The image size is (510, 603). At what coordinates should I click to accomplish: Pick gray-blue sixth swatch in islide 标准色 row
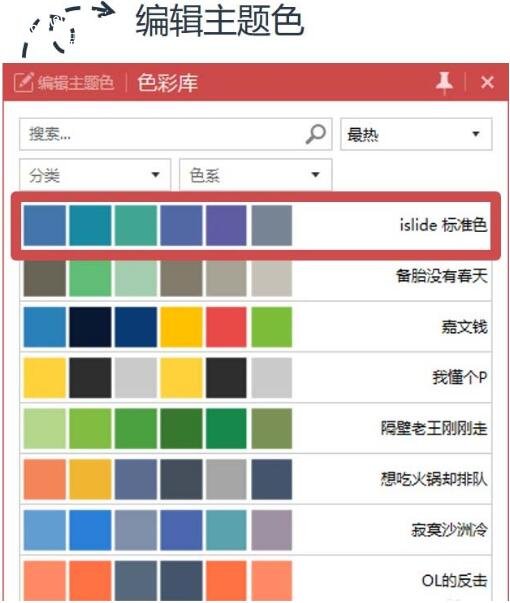[272, 225]
